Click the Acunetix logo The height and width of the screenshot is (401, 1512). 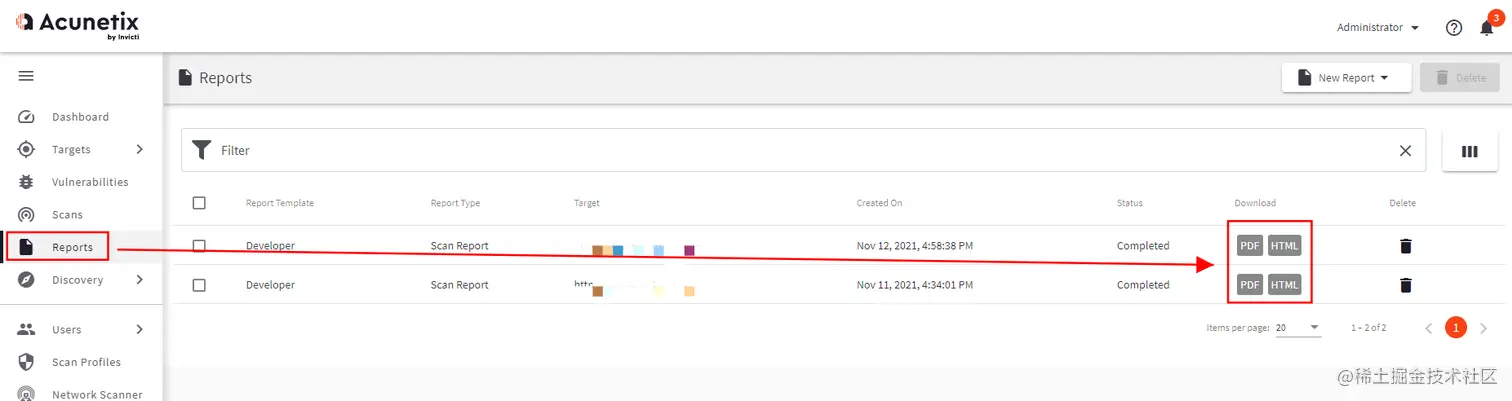[77, 25]
